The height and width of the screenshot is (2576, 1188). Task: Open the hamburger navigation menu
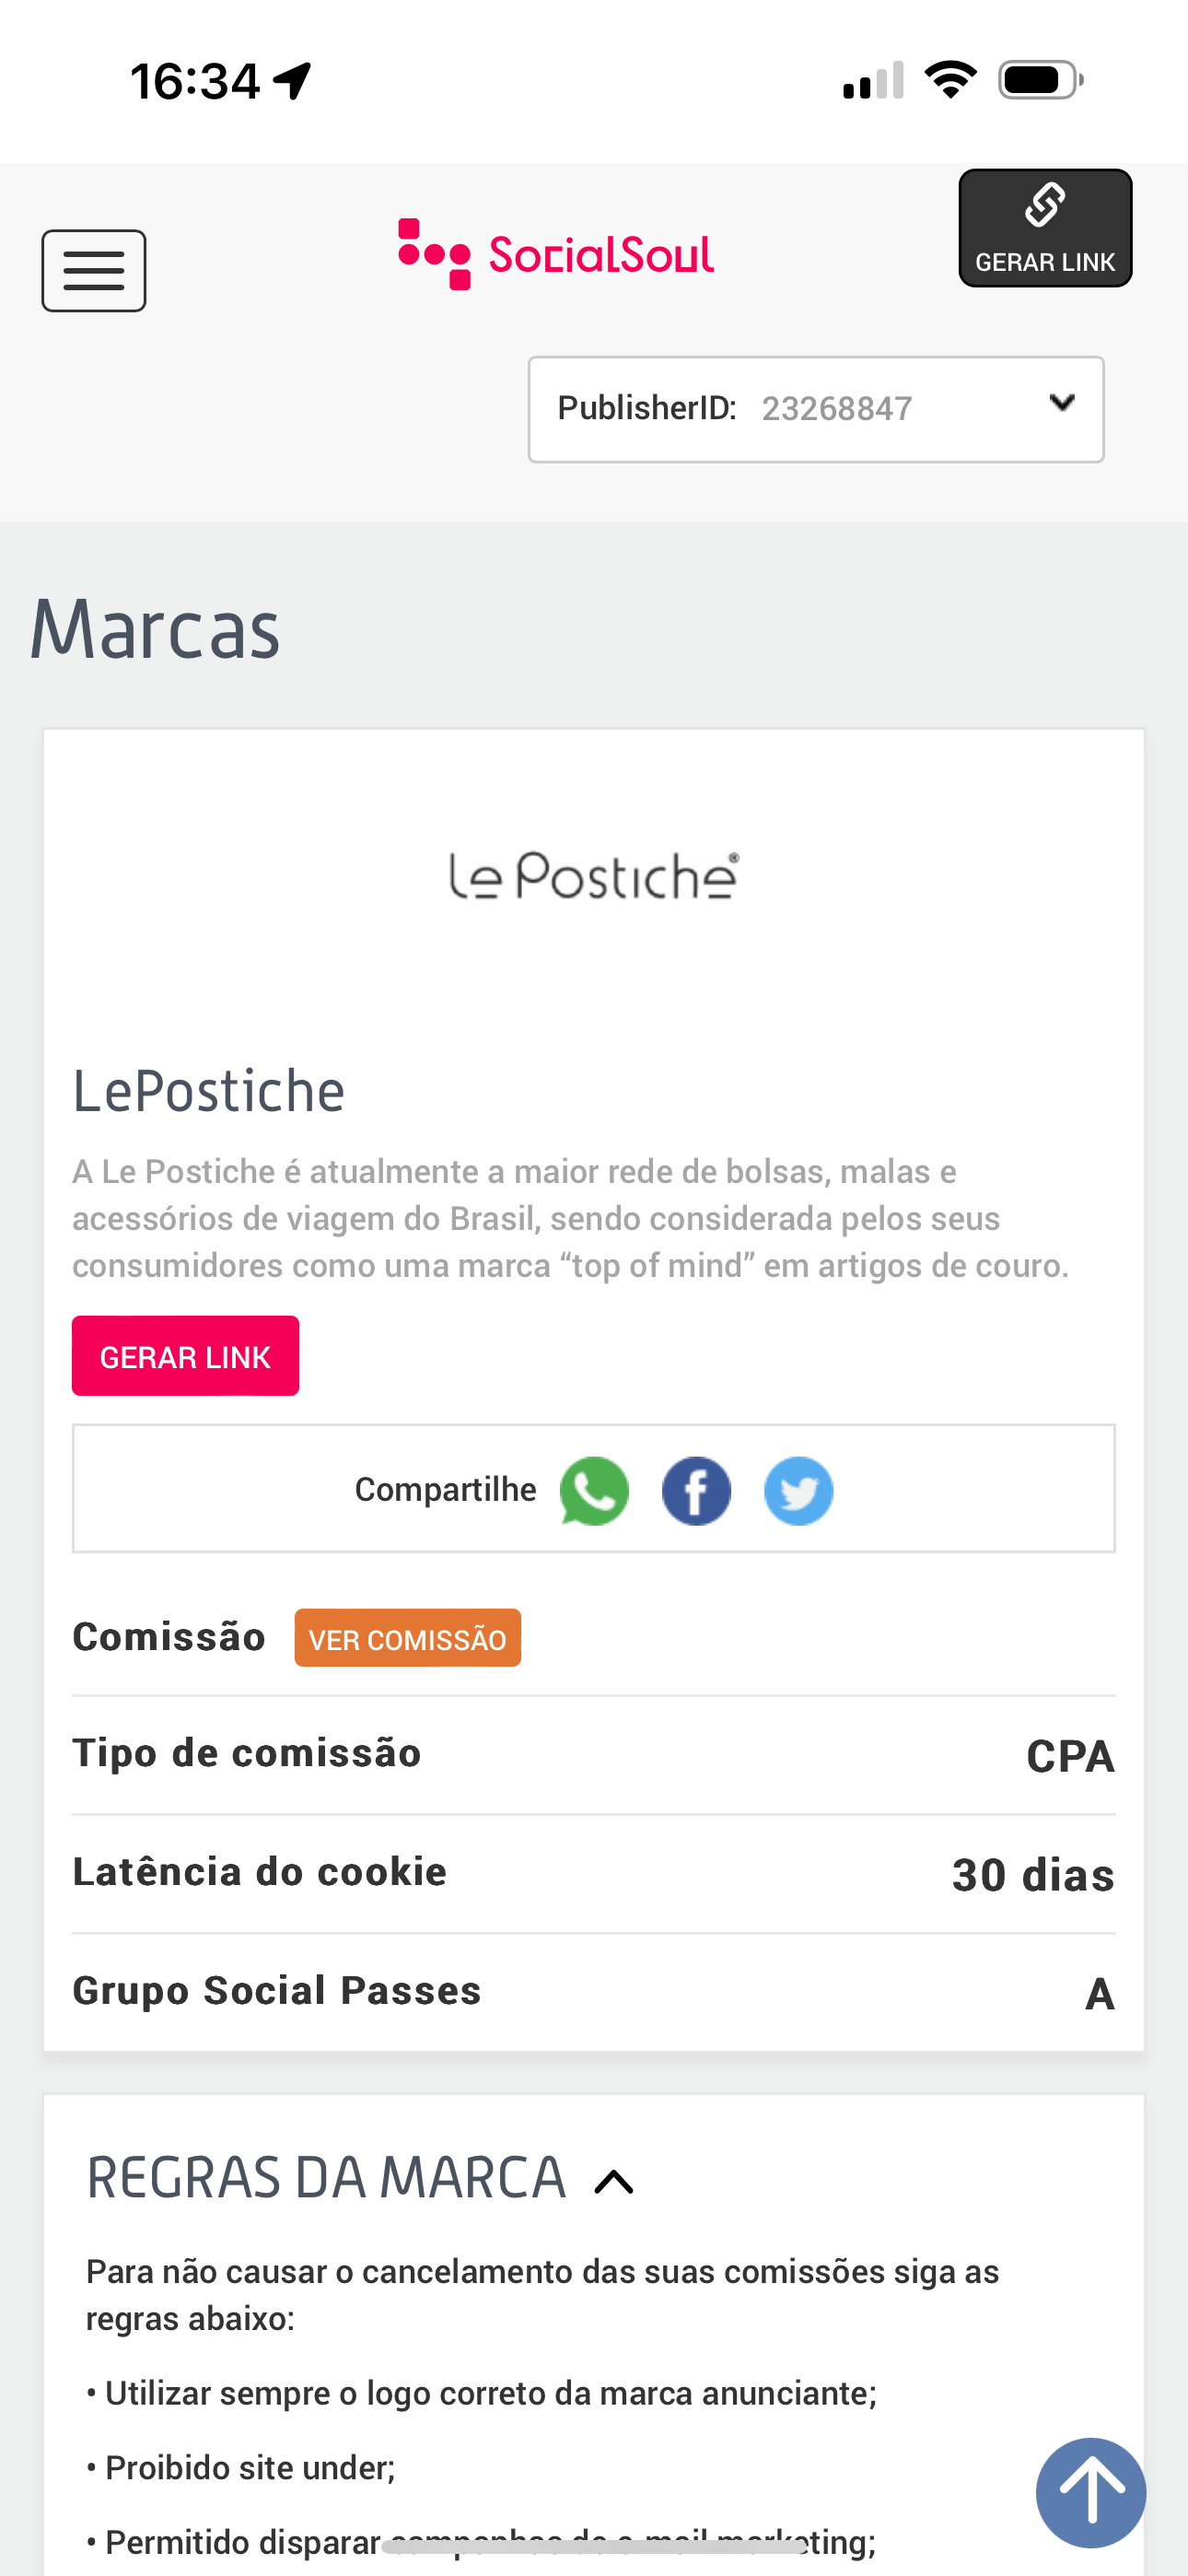point(94,271)
